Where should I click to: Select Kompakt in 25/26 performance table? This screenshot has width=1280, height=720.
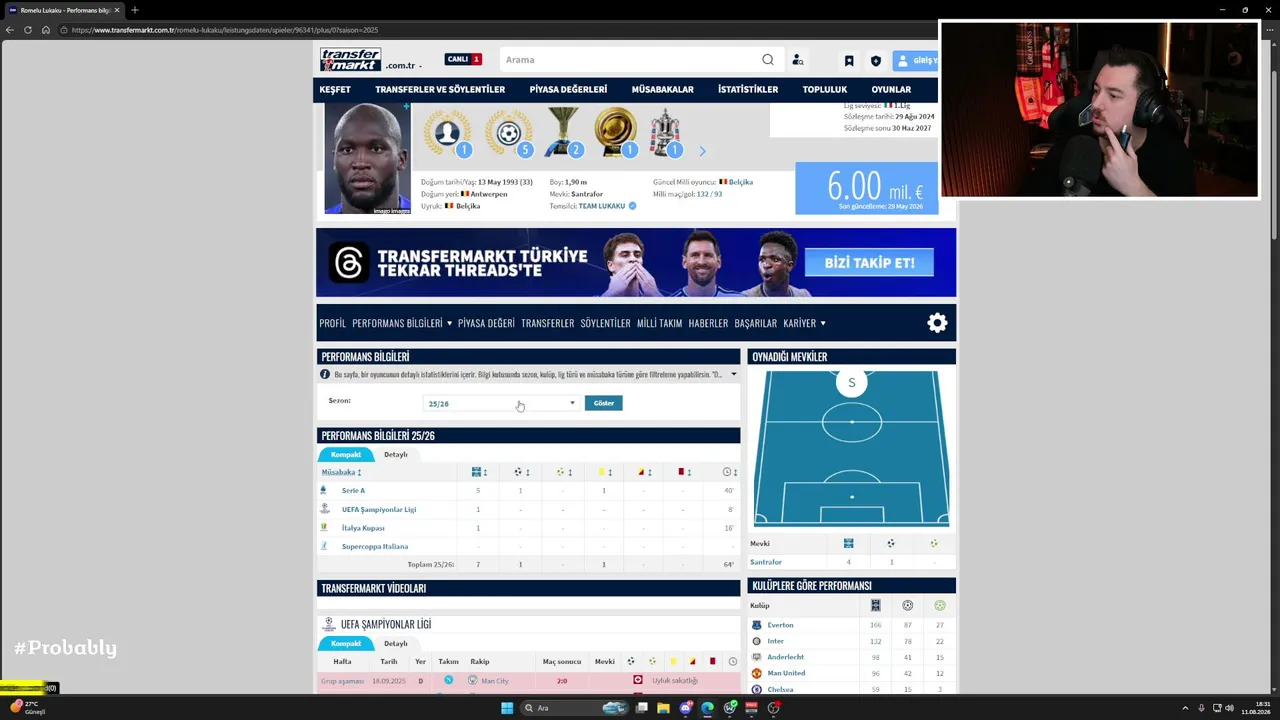pyautogui.click(x=346, y=455)
